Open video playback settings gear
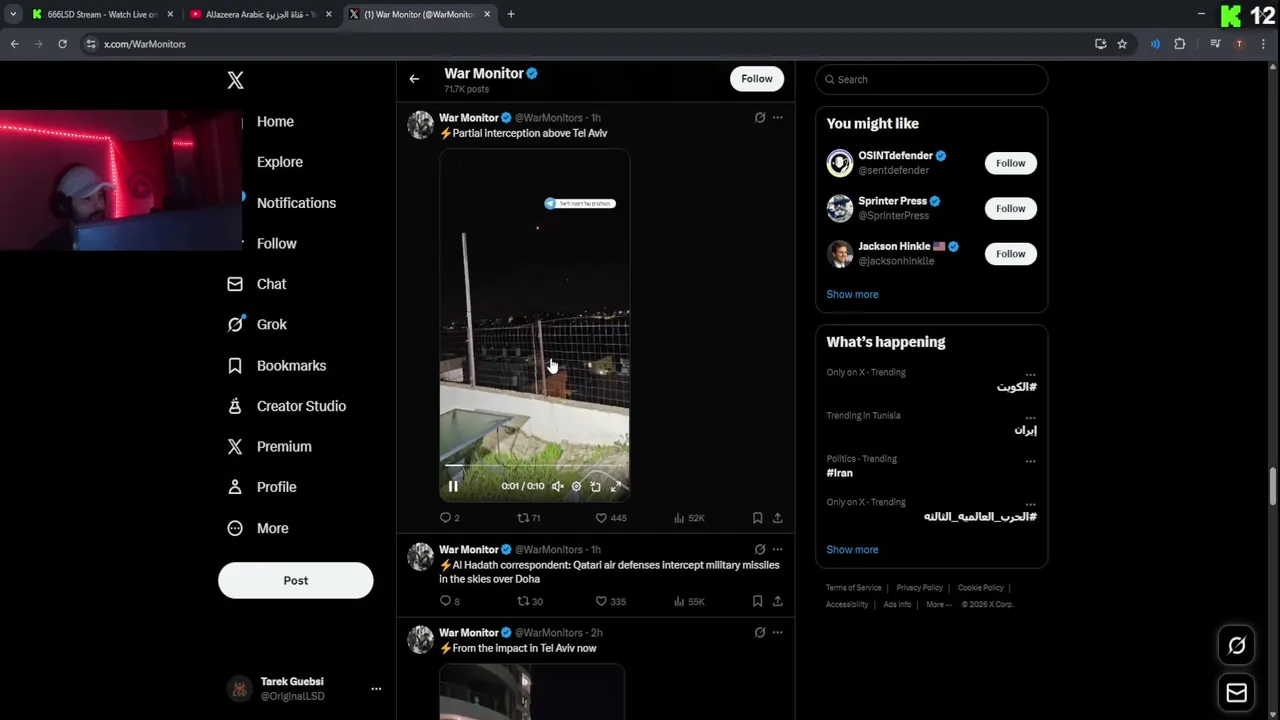This screenshot has height=720, width=1280. point(576,487)
